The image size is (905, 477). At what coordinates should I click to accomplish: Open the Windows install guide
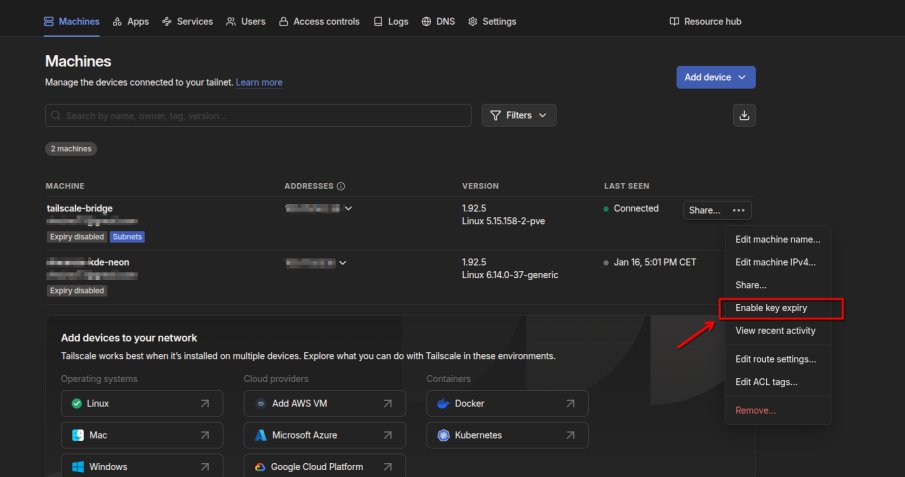142,466
